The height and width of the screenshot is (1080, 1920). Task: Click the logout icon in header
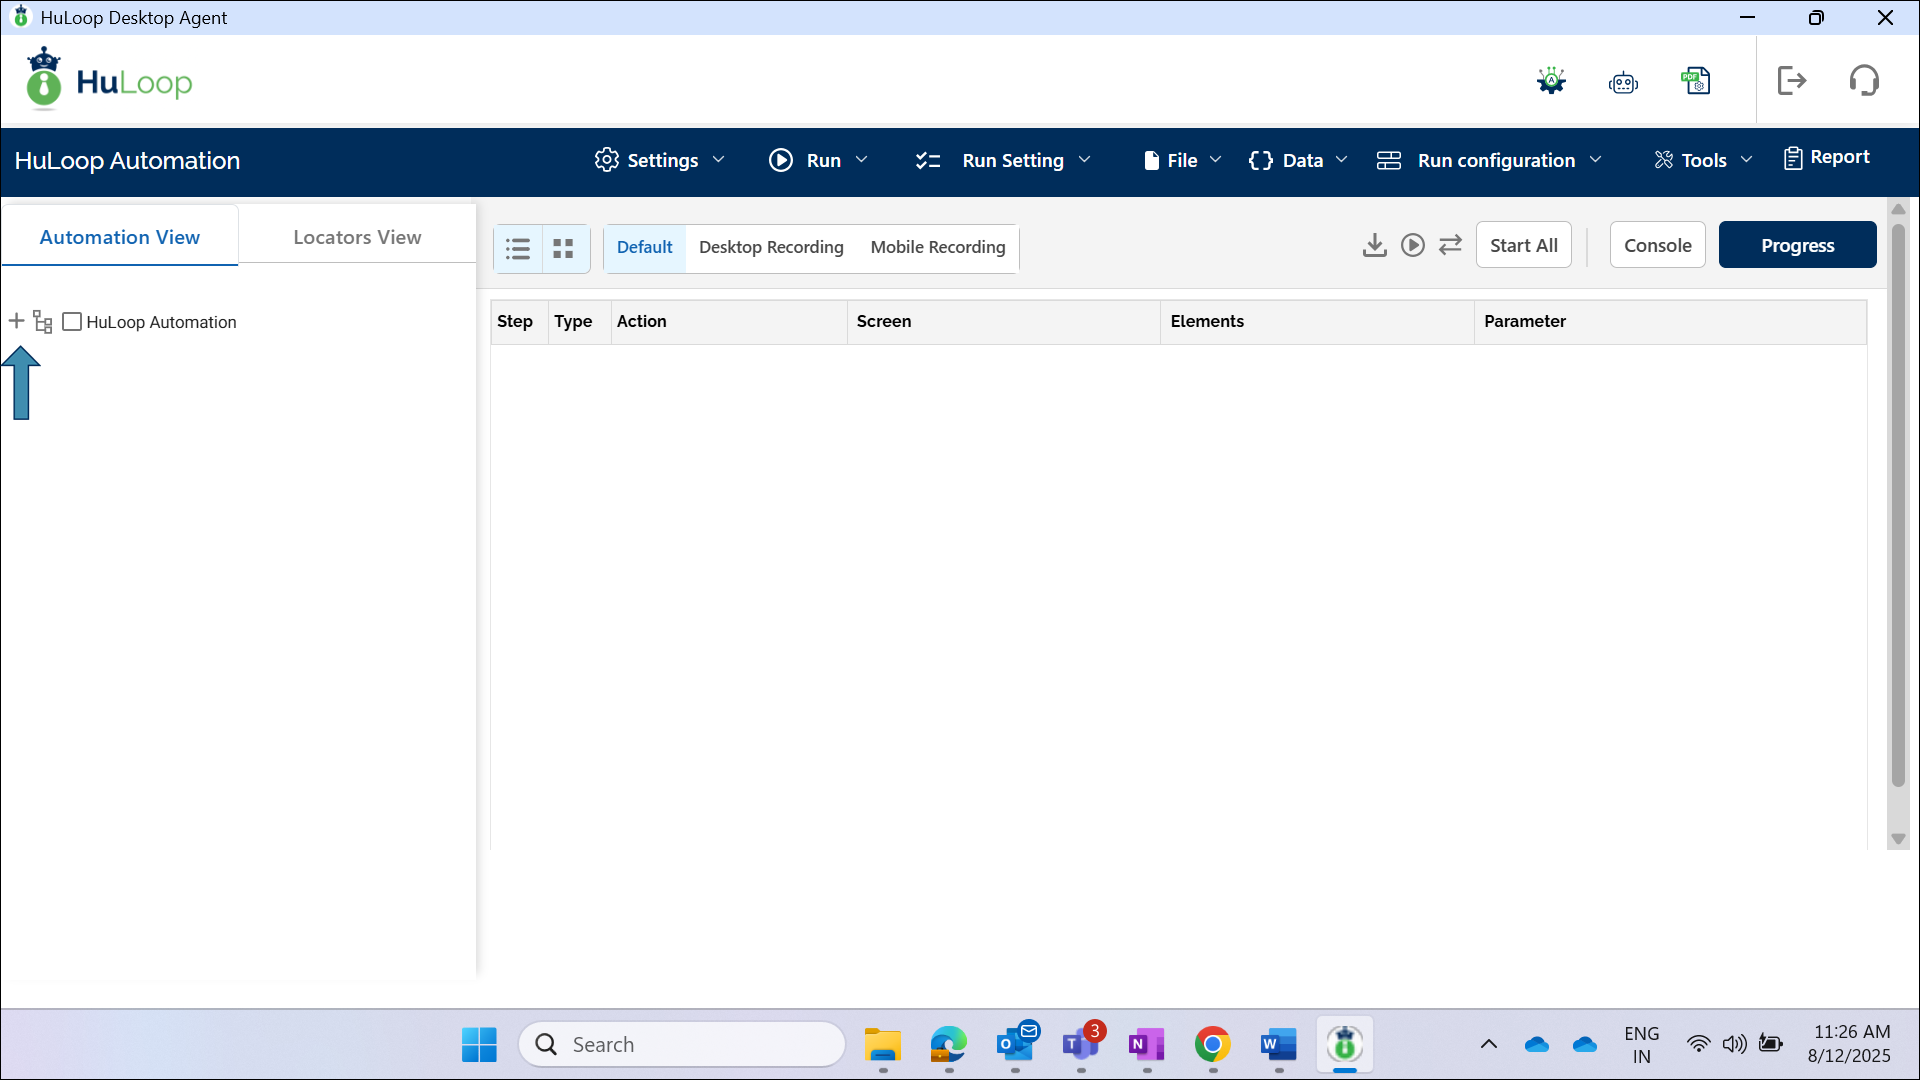[1791, 81]
